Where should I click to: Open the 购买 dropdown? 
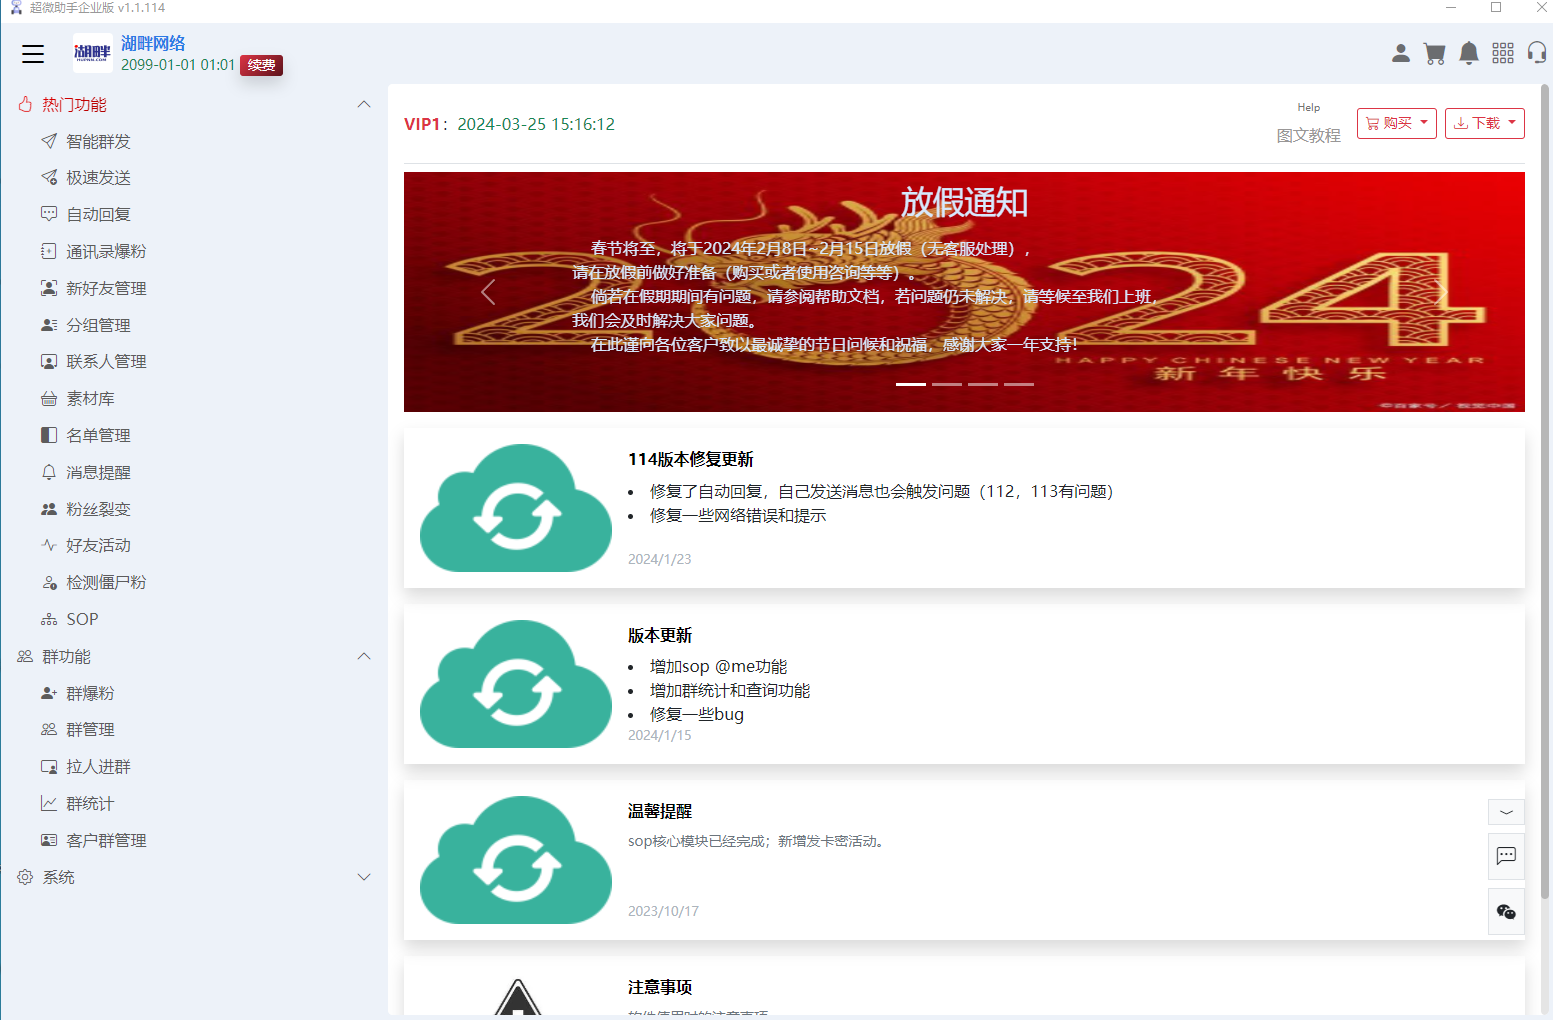(1396, 123)
